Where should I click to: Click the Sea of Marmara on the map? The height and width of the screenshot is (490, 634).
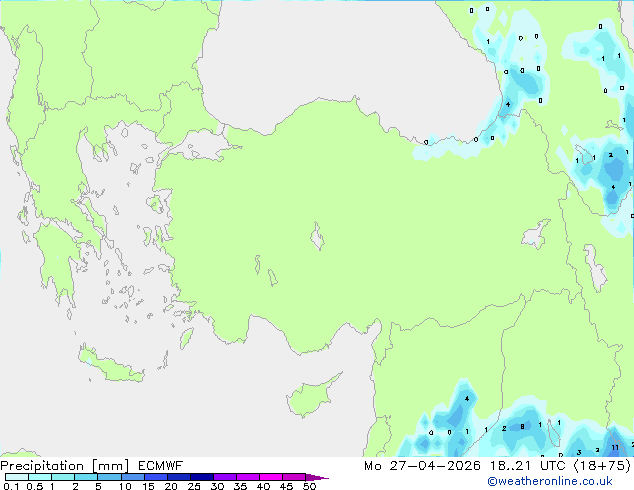pos(201,146)
